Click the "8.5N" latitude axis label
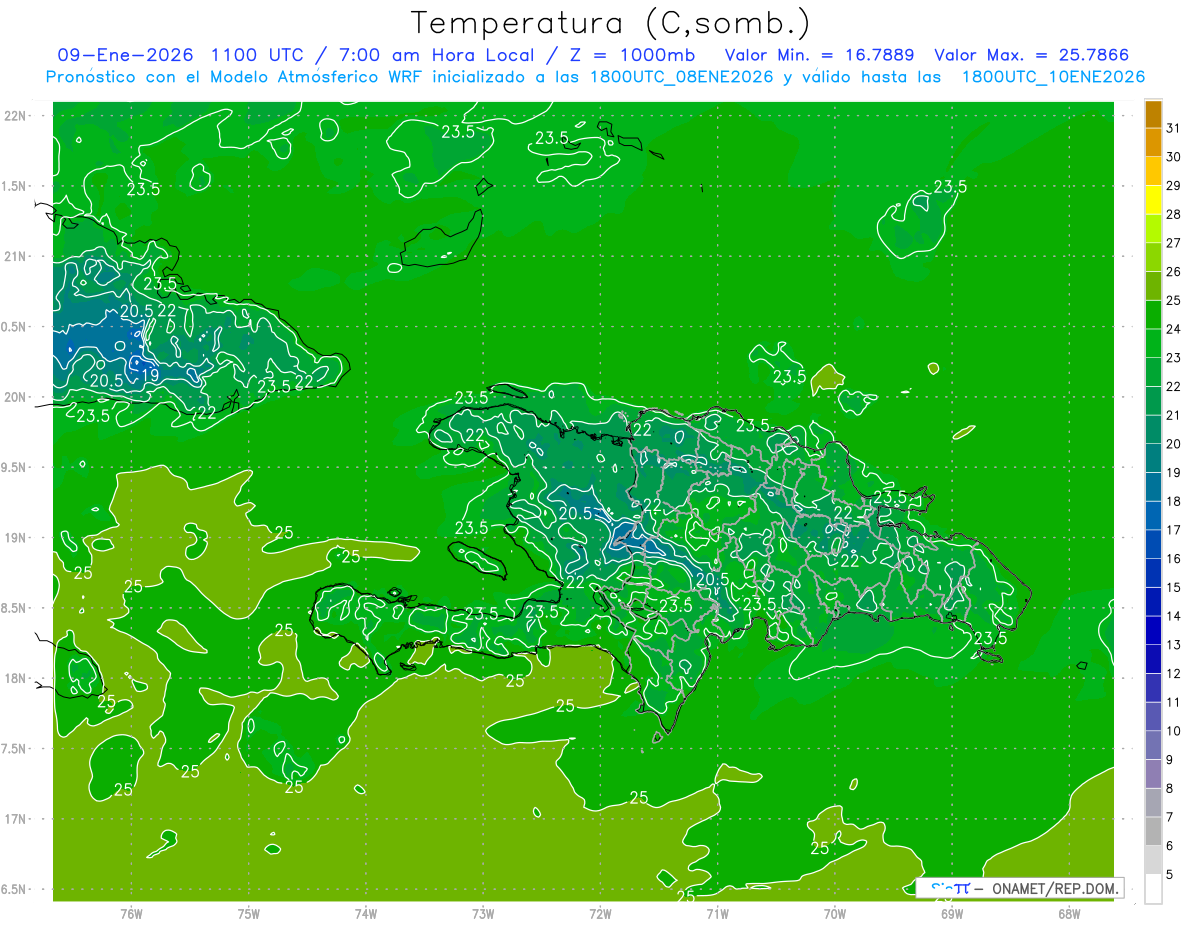 pyautogui.click(x=15, y=608)
